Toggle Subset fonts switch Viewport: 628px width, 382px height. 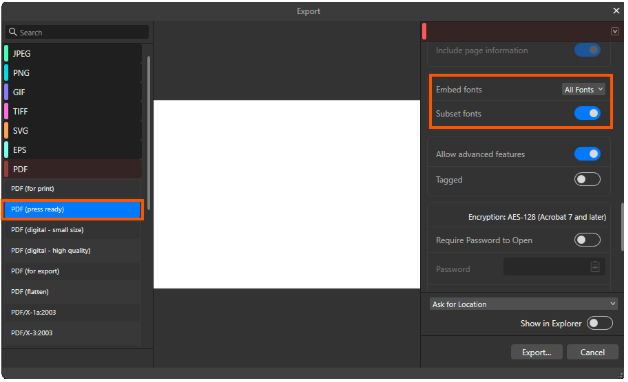click(587, 113)
